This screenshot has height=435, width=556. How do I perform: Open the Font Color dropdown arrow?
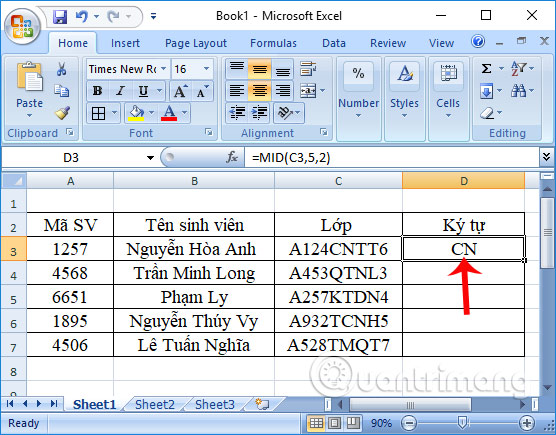coord(184,113)
